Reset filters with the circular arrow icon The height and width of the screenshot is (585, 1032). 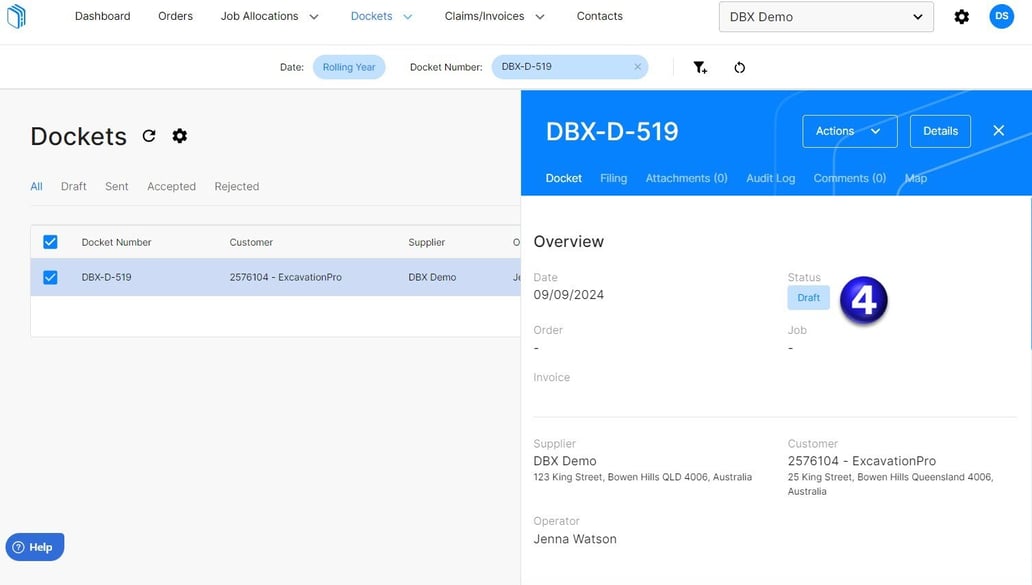click(739, 67)
